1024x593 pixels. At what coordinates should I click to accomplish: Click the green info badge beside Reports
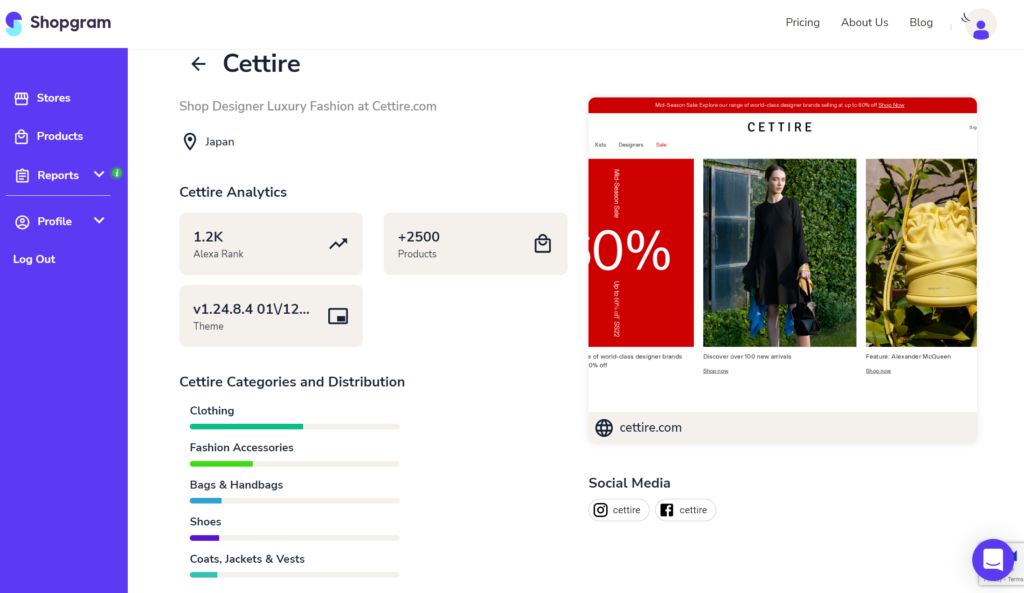click(x=117, y=173)
